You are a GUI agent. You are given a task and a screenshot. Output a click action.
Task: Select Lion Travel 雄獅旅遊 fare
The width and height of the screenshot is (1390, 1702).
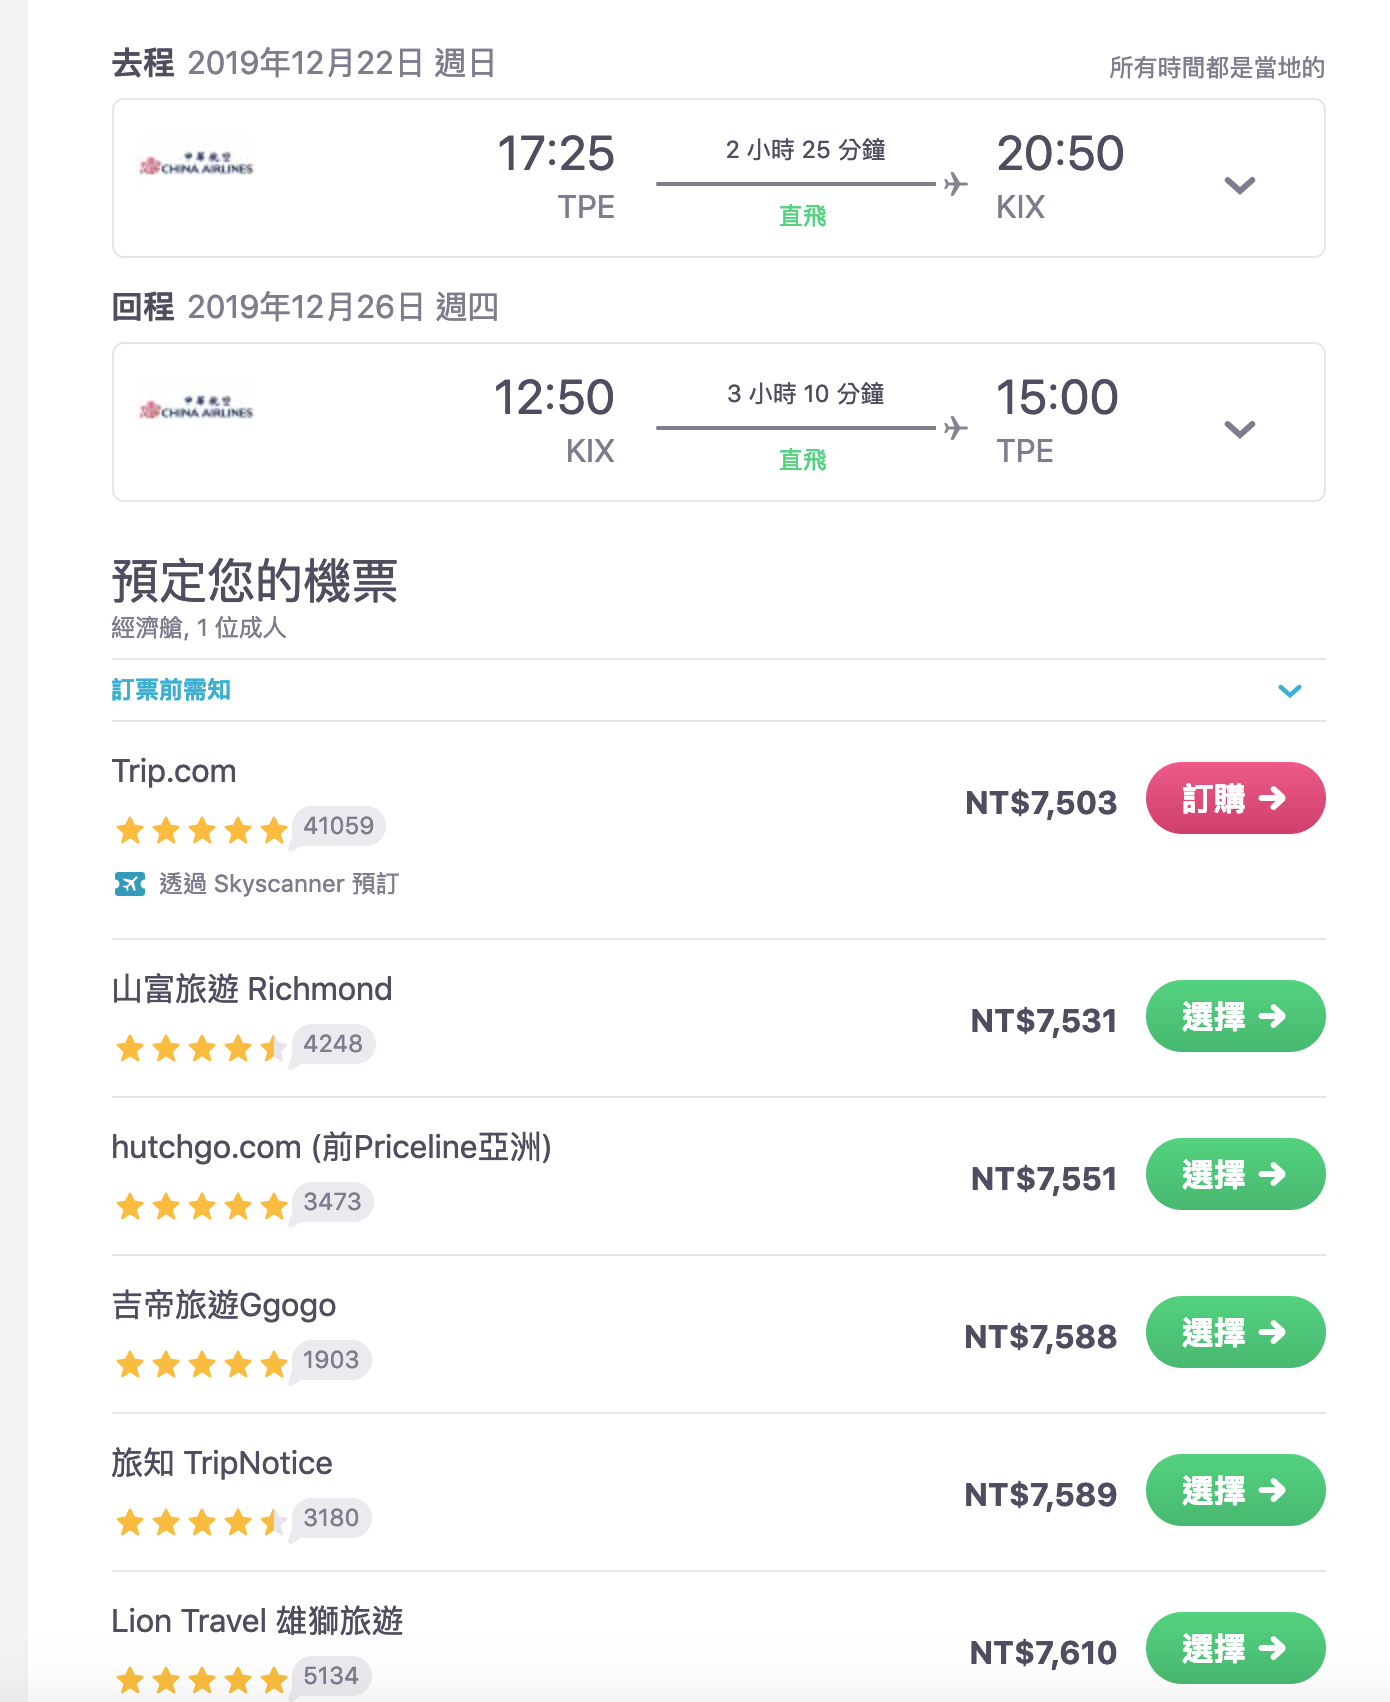coord(1235,1648)
